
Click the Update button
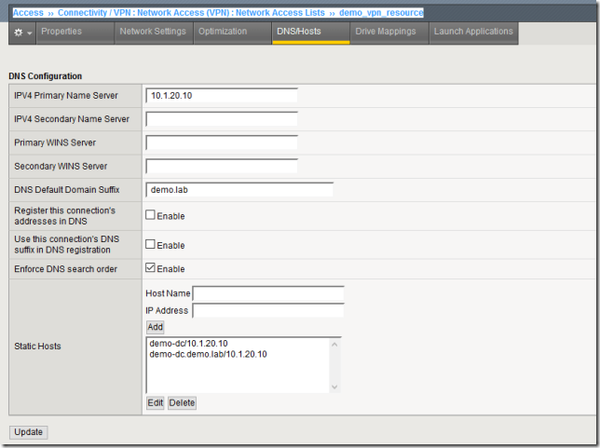(28, 432)
